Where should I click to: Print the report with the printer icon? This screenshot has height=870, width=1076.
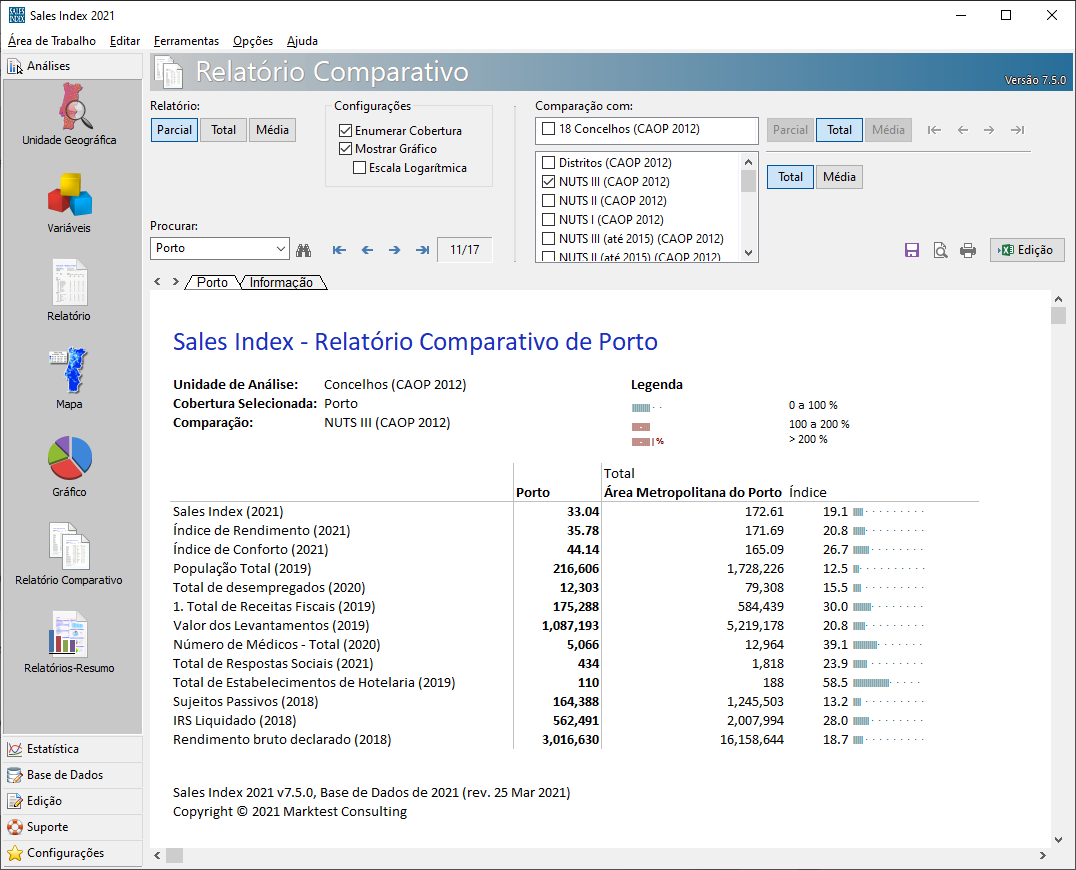pos(968,250)
